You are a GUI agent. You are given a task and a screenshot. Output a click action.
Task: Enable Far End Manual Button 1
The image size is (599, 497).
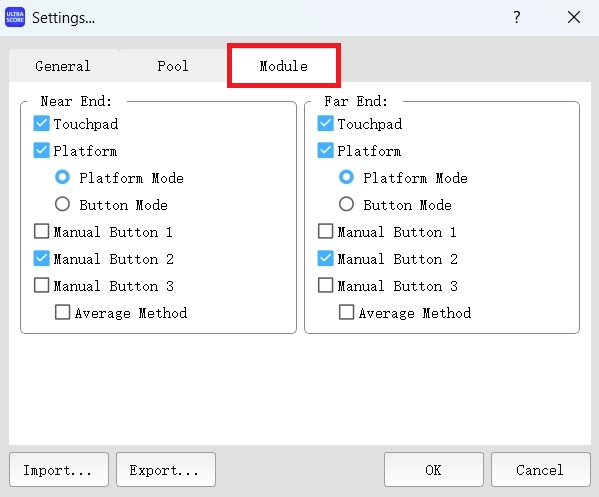tap(325, 231)
